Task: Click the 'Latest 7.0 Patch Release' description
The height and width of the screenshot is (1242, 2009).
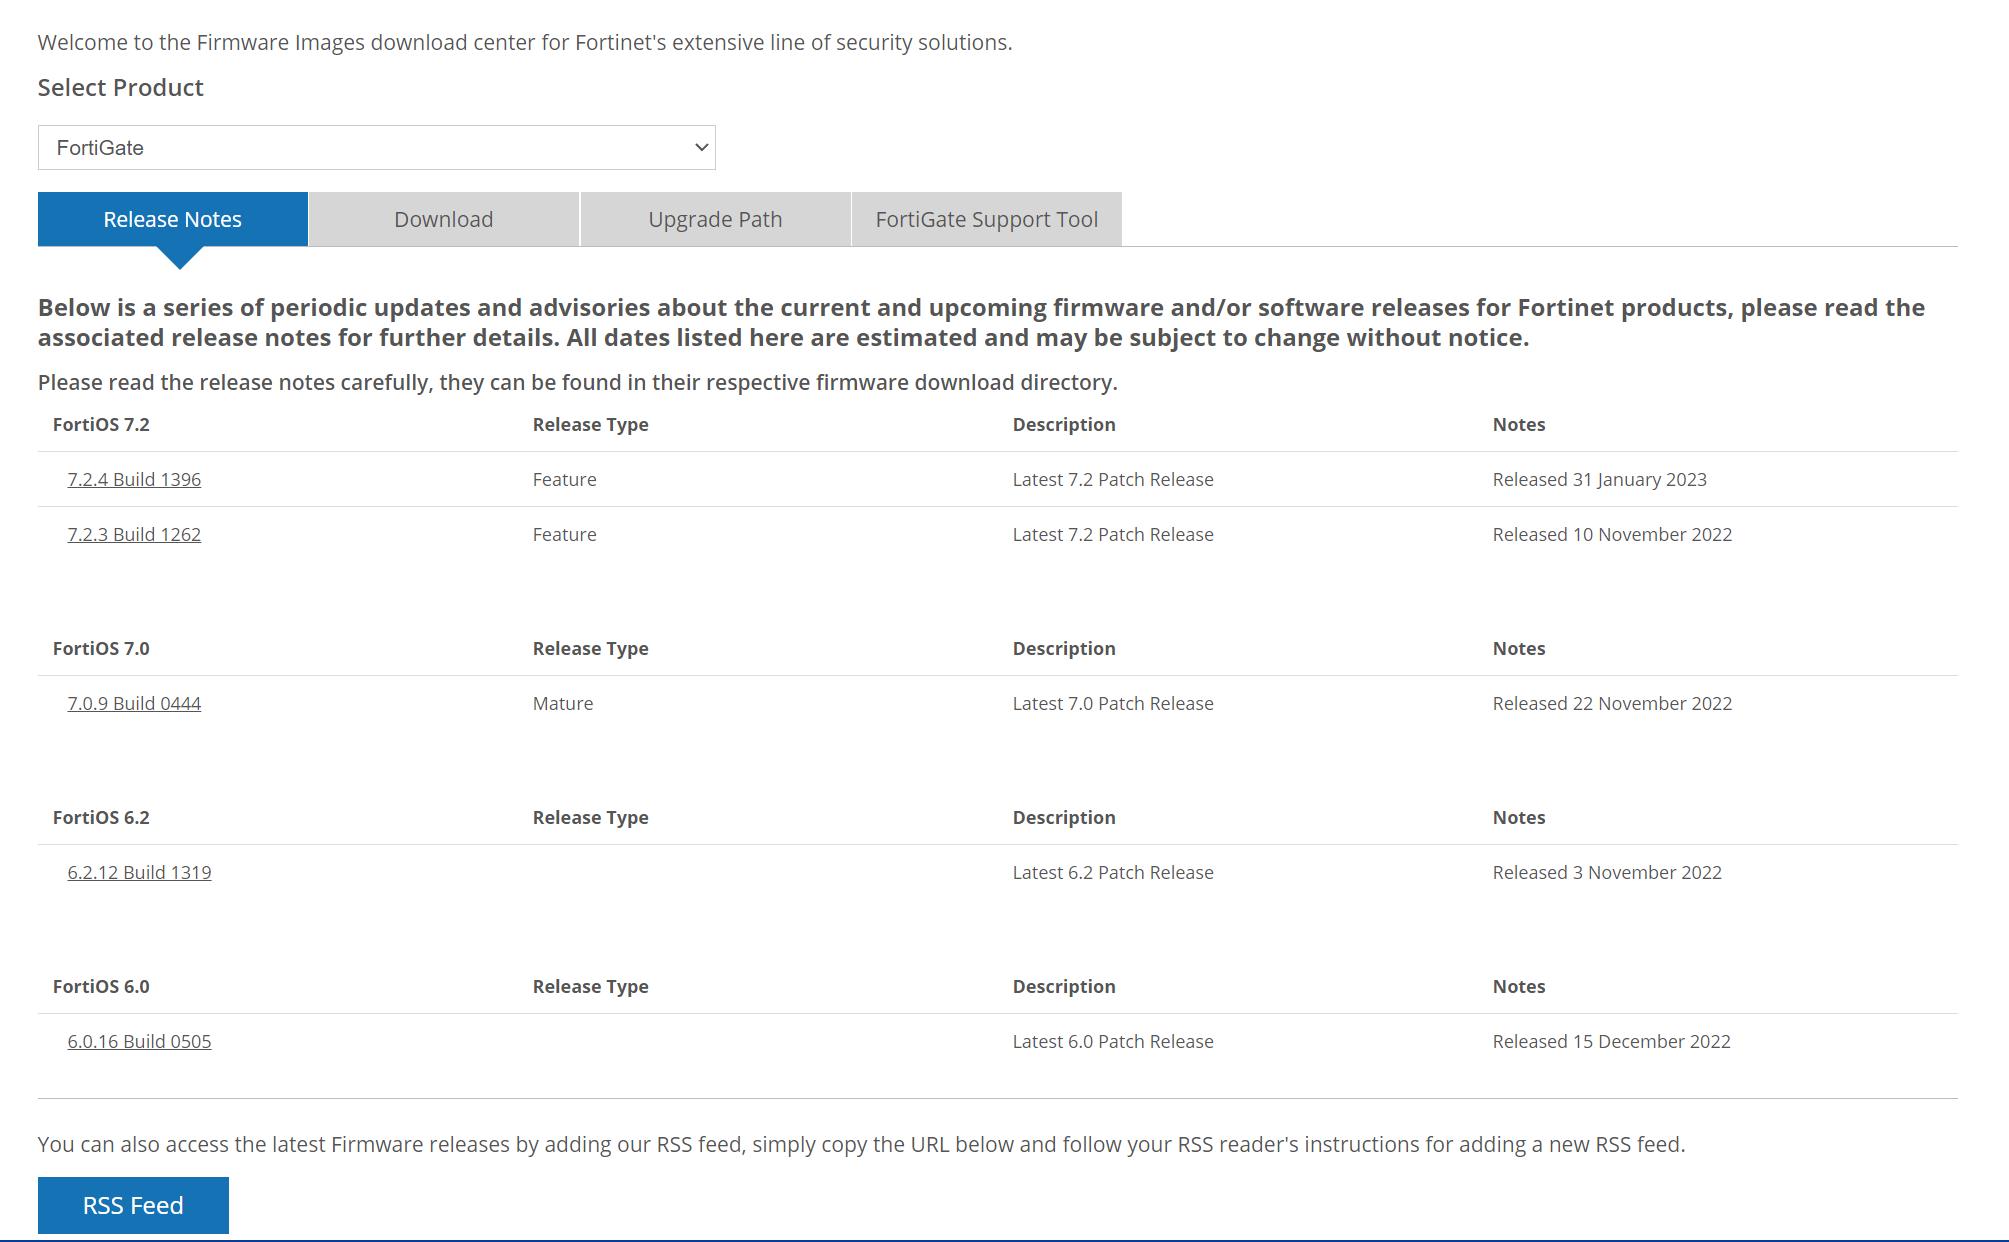Action: (1113, 703)
